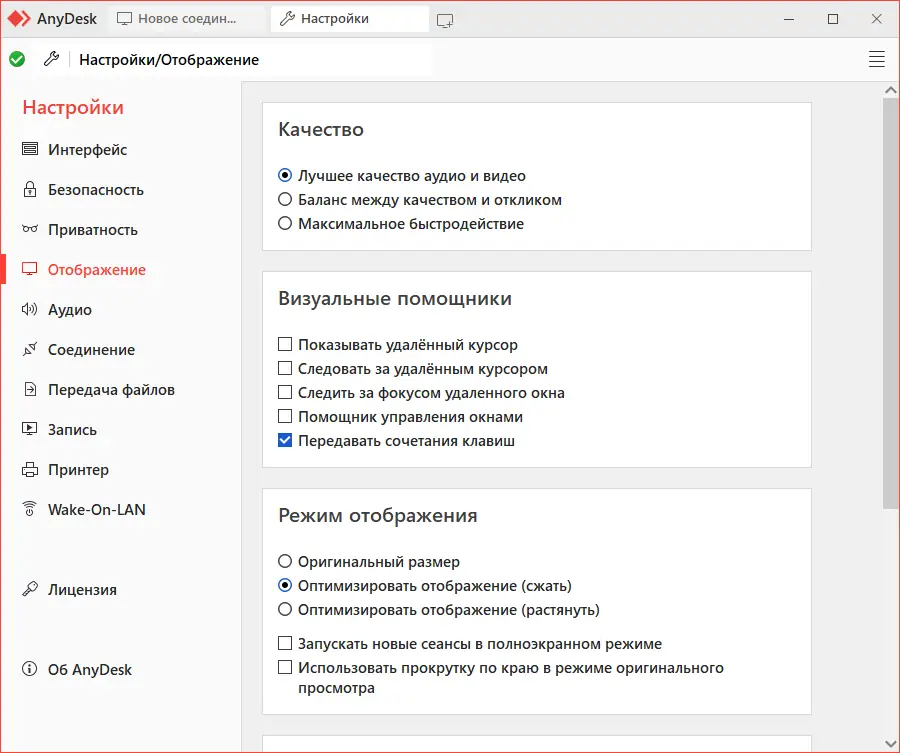Click the Принтер printer icon
The height and width of the screenshot is (753, 900).
pos(30,470)
